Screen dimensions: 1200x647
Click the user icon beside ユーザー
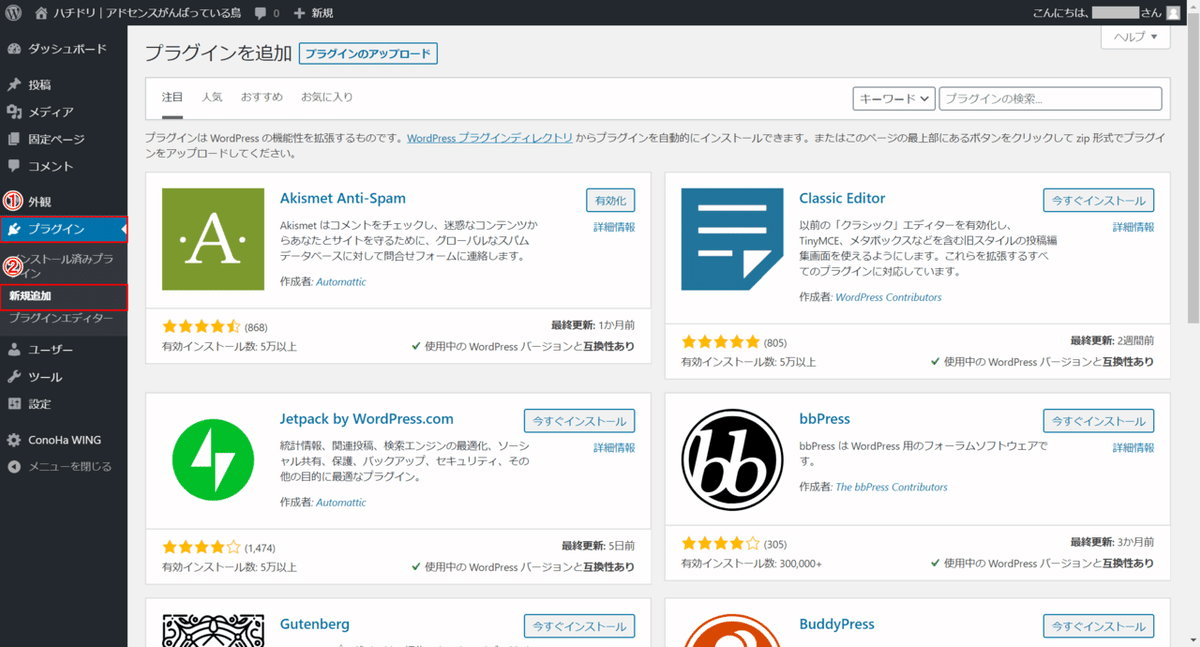click(x=14, y=350)
